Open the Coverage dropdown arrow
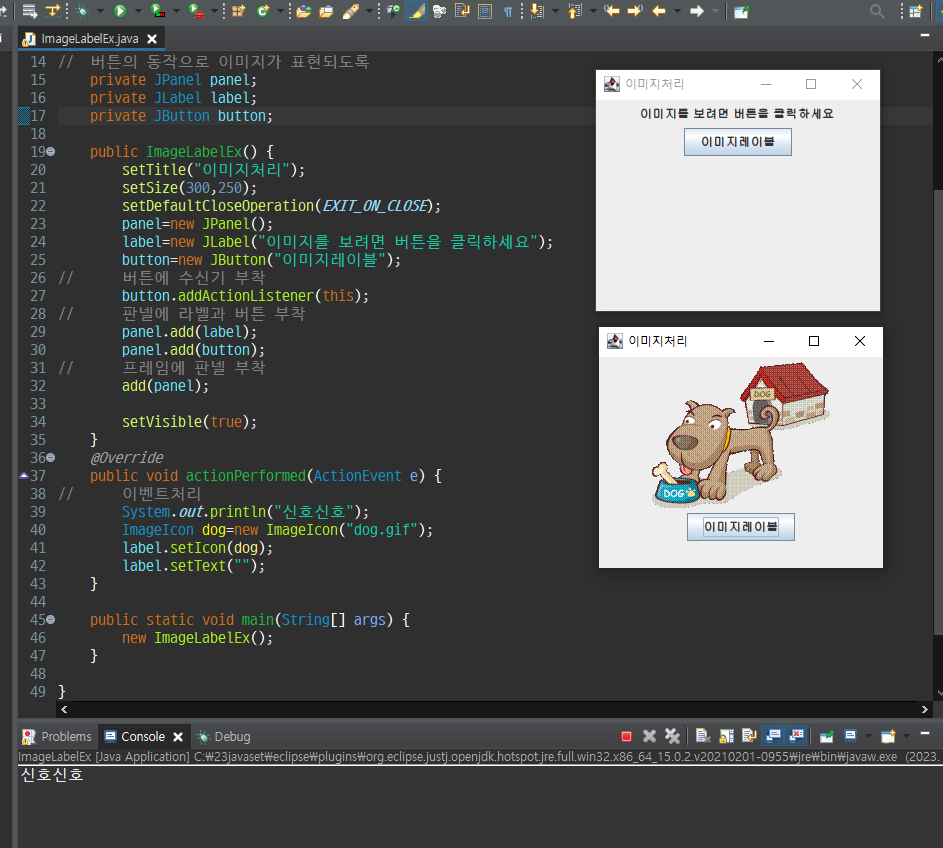Viewport: 943px width, 848px height. 176,11
